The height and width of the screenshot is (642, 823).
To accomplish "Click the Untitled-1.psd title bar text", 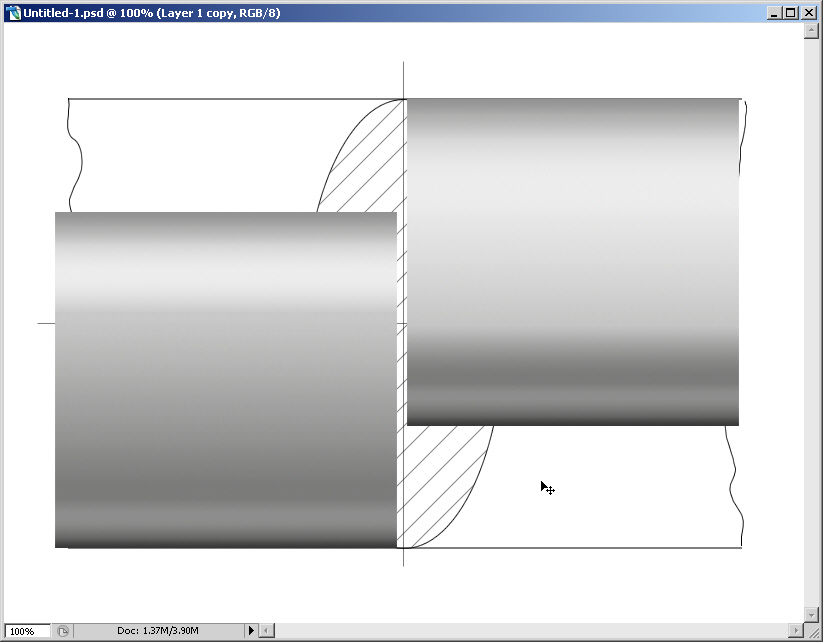I will point(152,13).
